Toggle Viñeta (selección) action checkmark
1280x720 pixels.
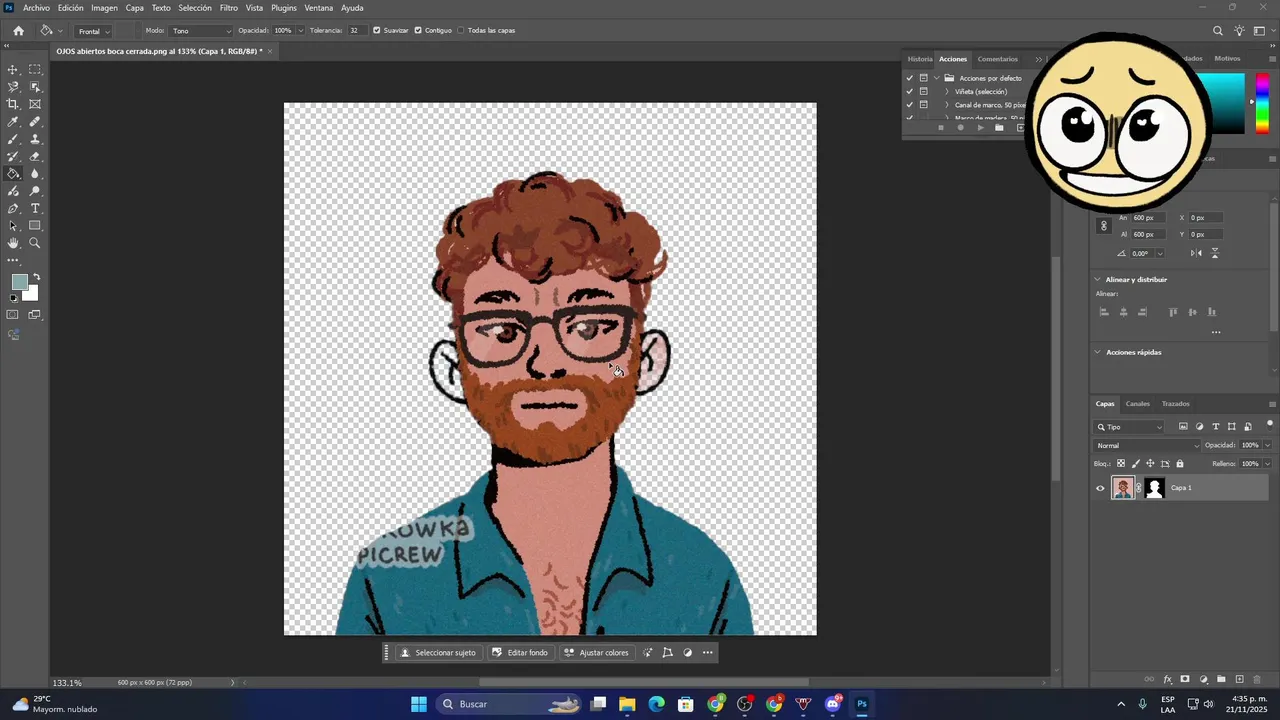tap(909, 91)
